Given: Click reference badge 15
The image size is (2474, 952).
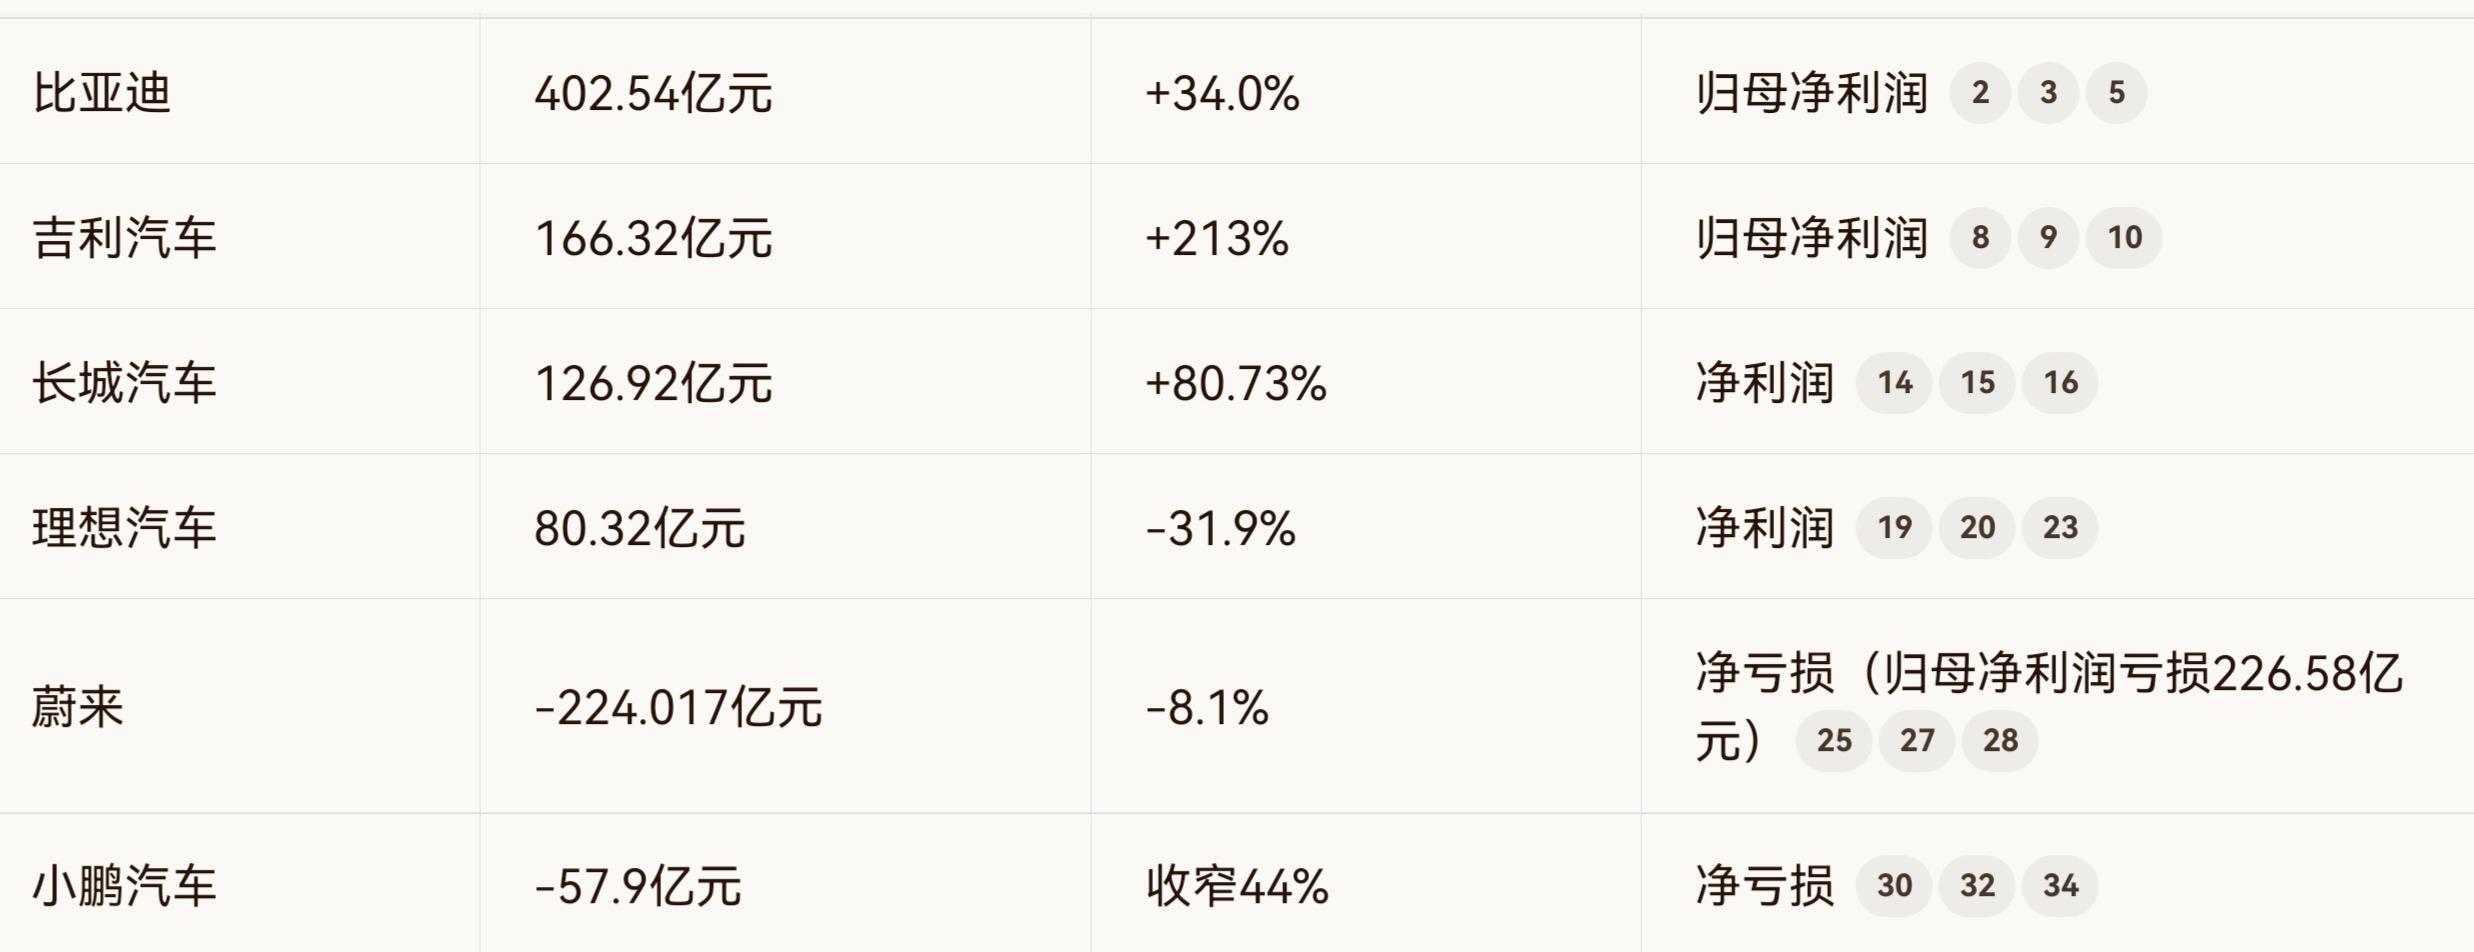Looking at the screenshot, I should (1977, 383).
